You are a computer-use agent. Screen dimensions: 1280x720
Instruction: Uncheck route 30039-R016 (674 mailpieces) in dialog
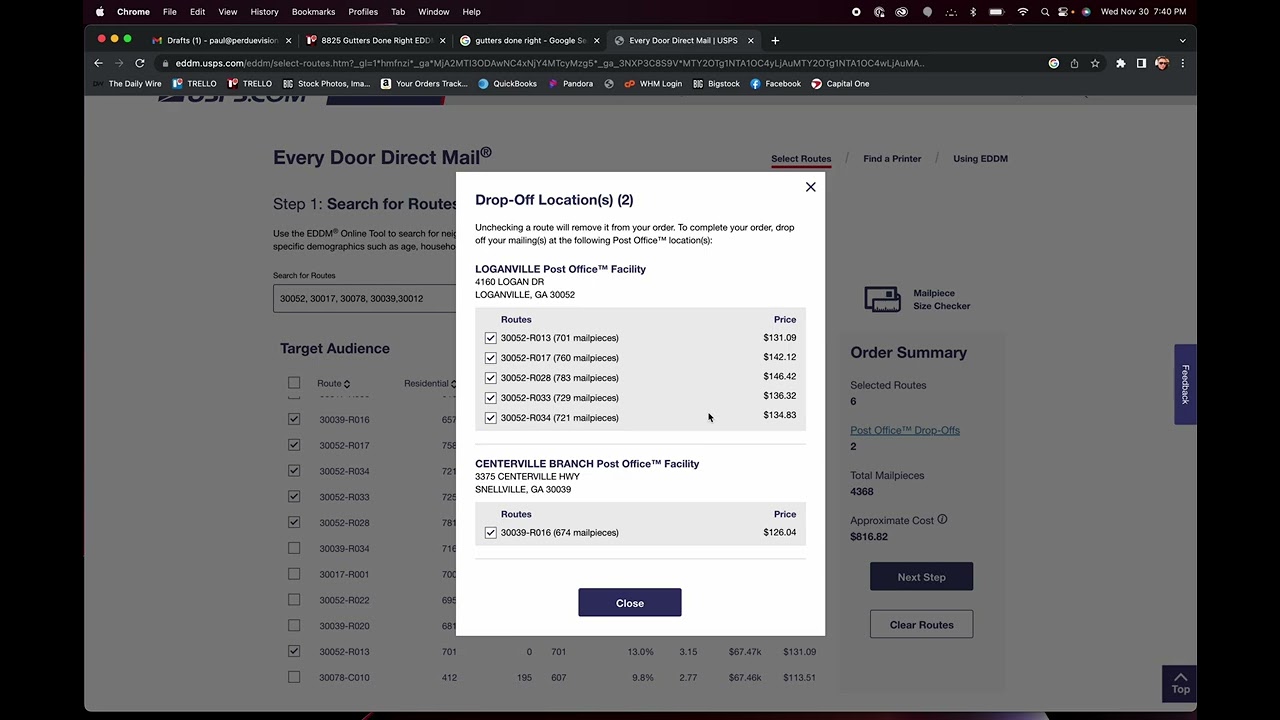(491, 533)
